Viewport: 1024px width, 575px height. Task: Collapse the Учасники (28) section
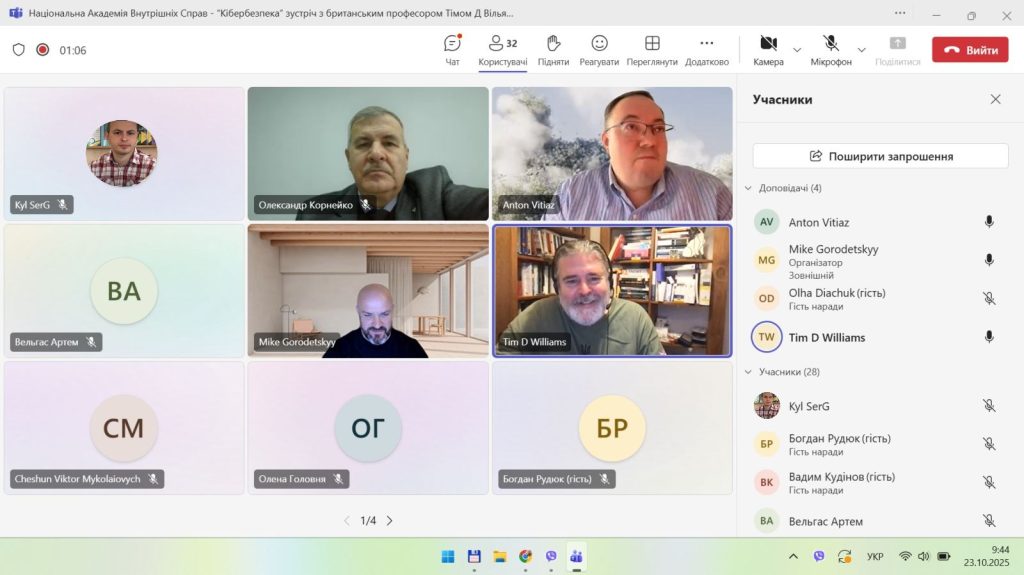click(x=748, y=372)
